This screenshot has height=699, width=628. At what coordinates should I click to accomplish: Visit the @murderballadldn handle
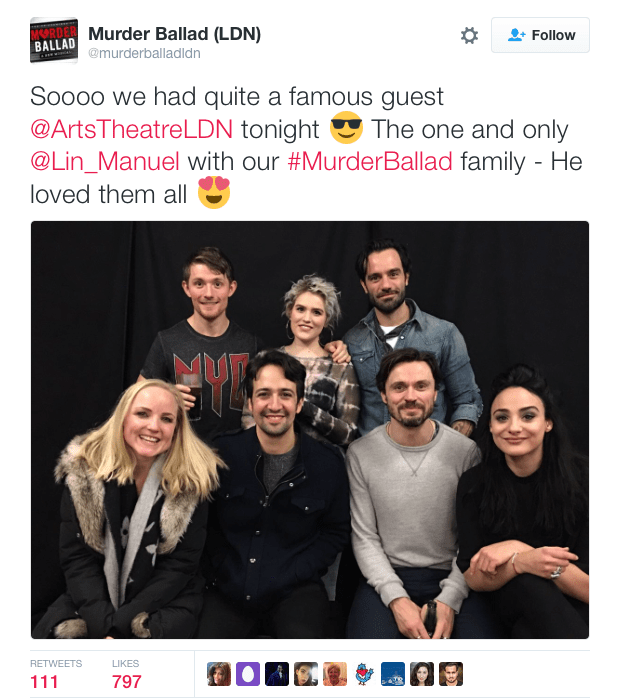pyautogui.click(x=144, y=53)
